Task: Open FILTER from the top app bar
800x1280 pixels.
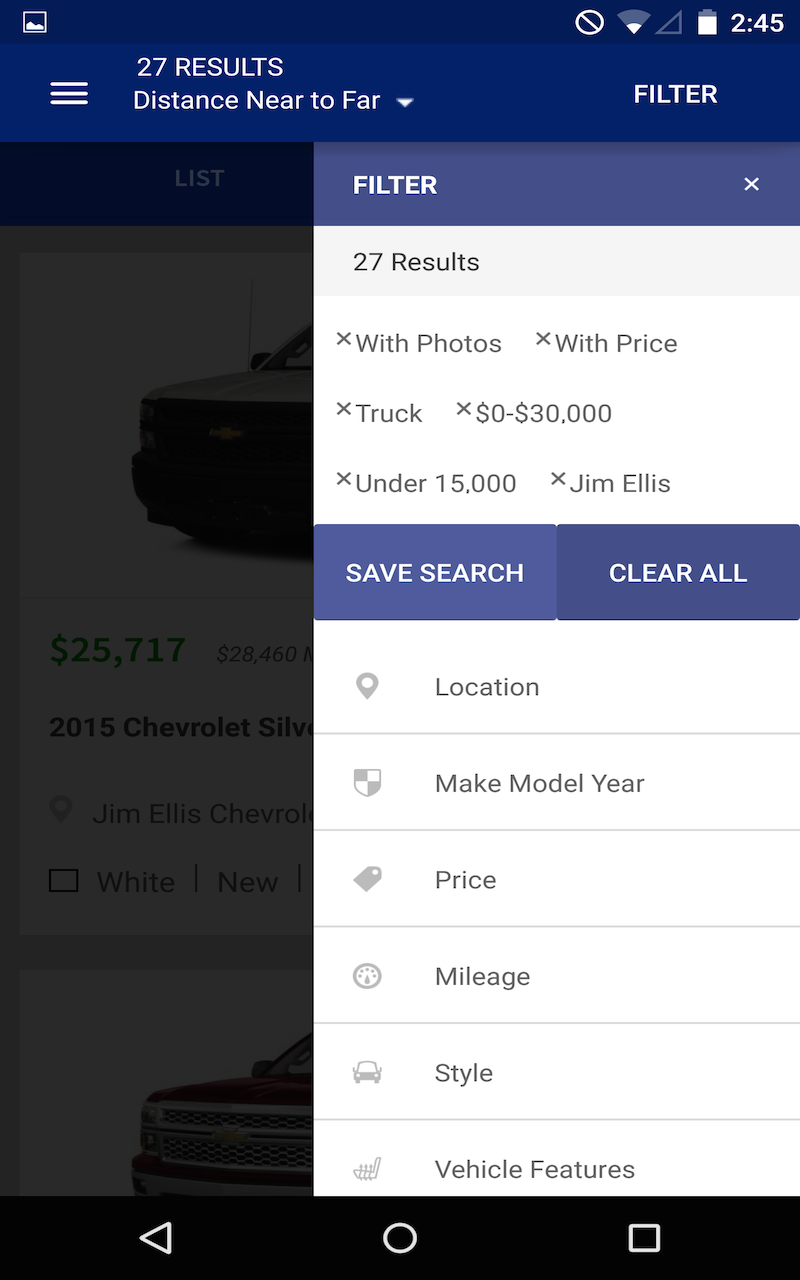Action: point(675,93)
